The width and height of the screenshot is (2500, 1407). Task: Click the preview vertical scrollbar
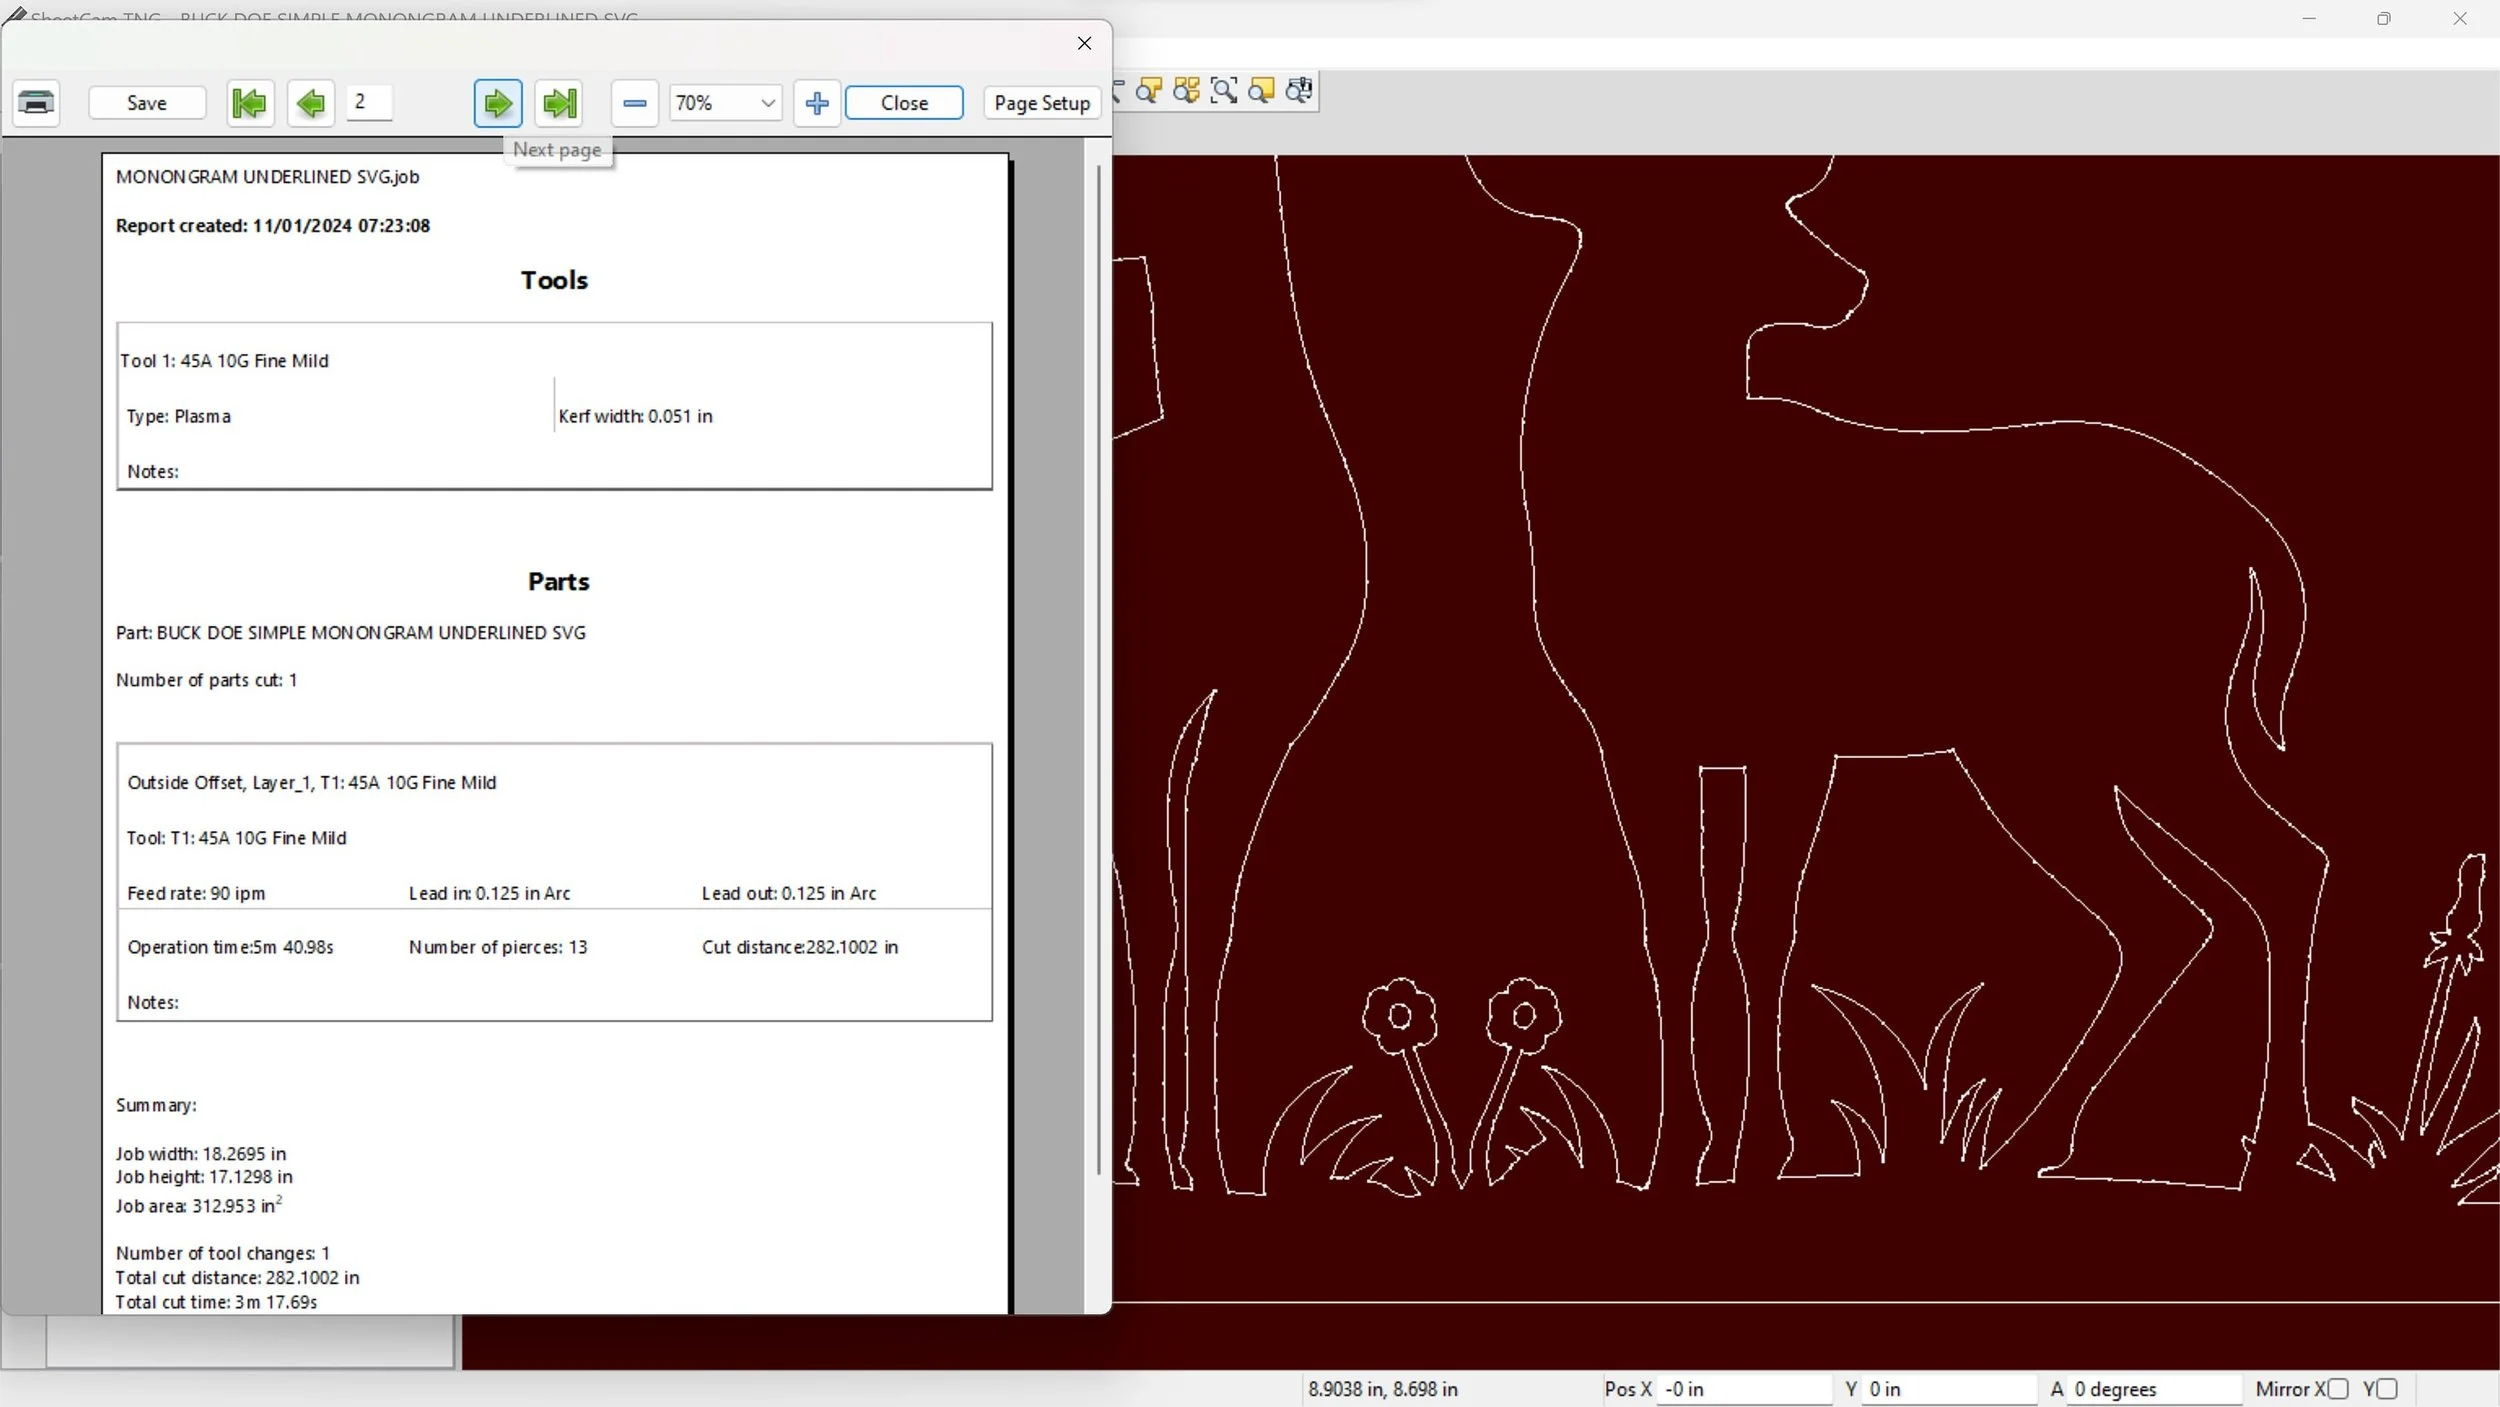pos(1098,670)
